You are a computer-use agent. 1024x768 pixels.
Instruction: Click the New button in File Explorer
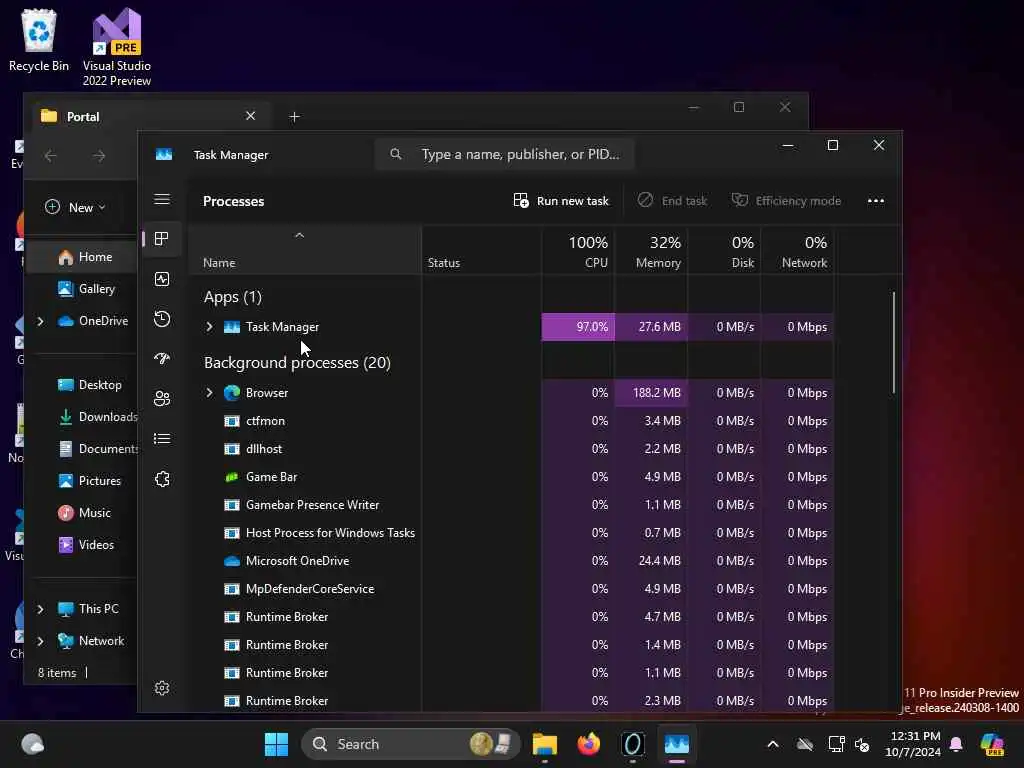(75, 207)
